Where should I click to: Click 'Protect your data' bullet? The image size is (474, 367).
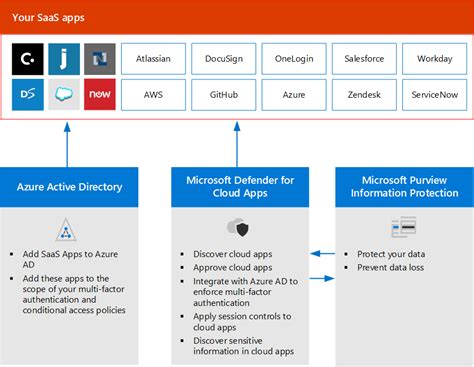tap(391, 254)
